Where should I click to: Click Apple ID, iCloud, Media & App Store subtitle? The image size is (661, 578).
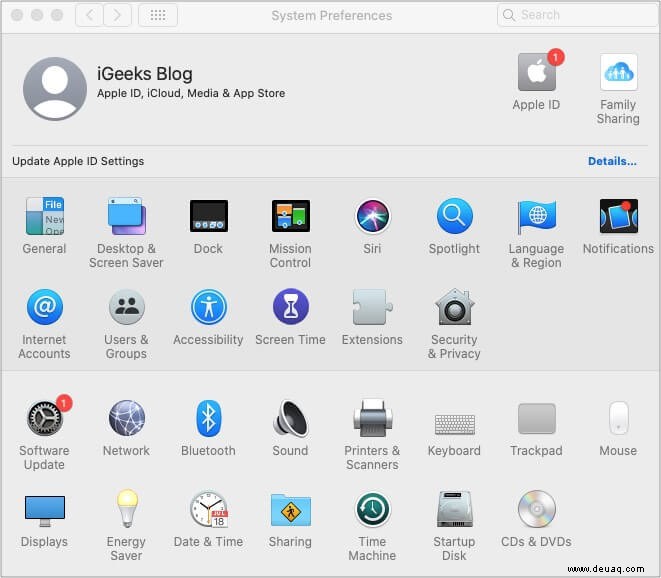coord(191,93)
